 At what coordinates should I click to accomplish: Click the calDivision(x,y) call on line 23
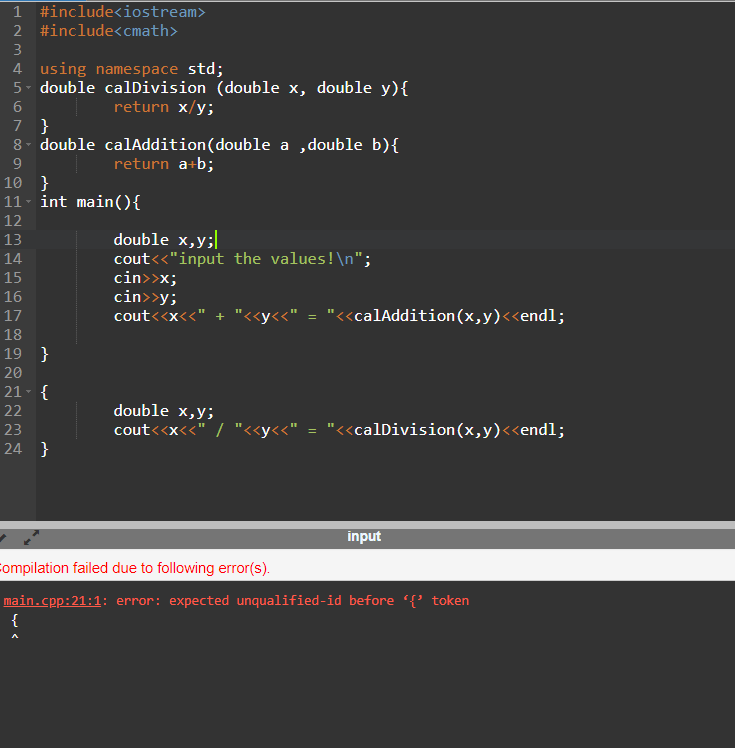coord(427,430)
